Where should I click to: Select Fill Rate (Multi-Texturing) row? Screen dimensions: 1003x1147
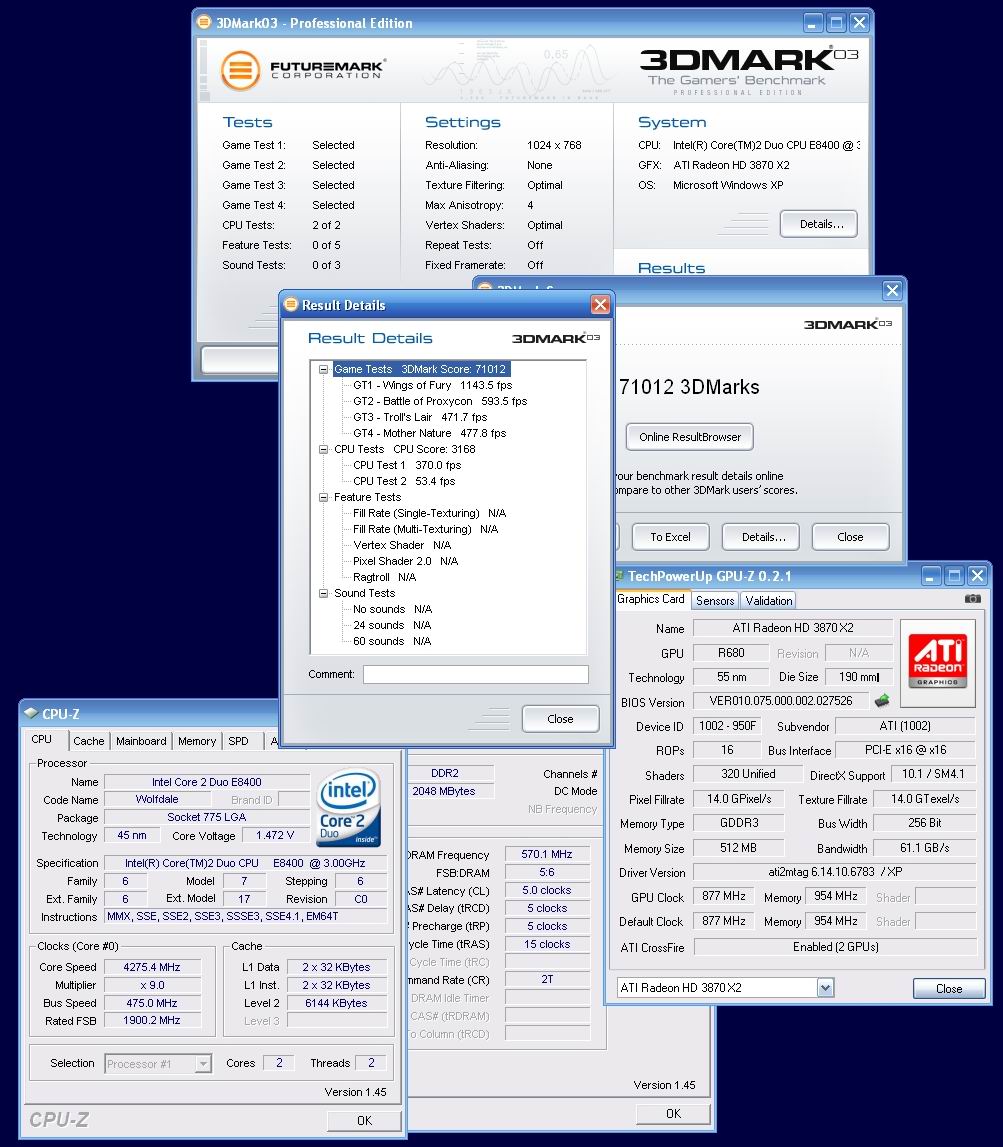click(425, 530)
